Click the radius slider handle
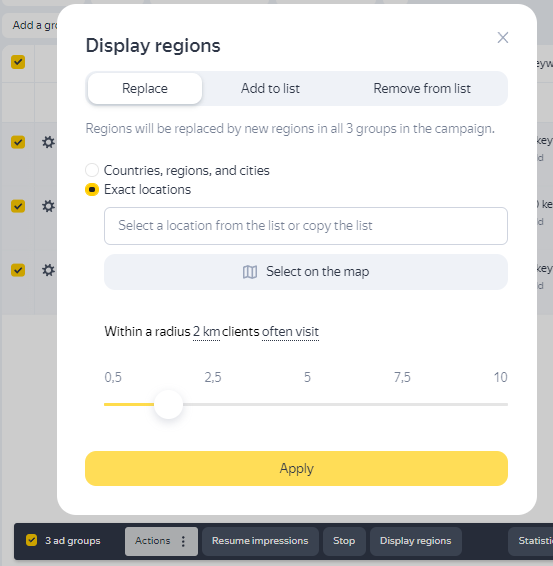553x566 pixels. tap(169, 404)
